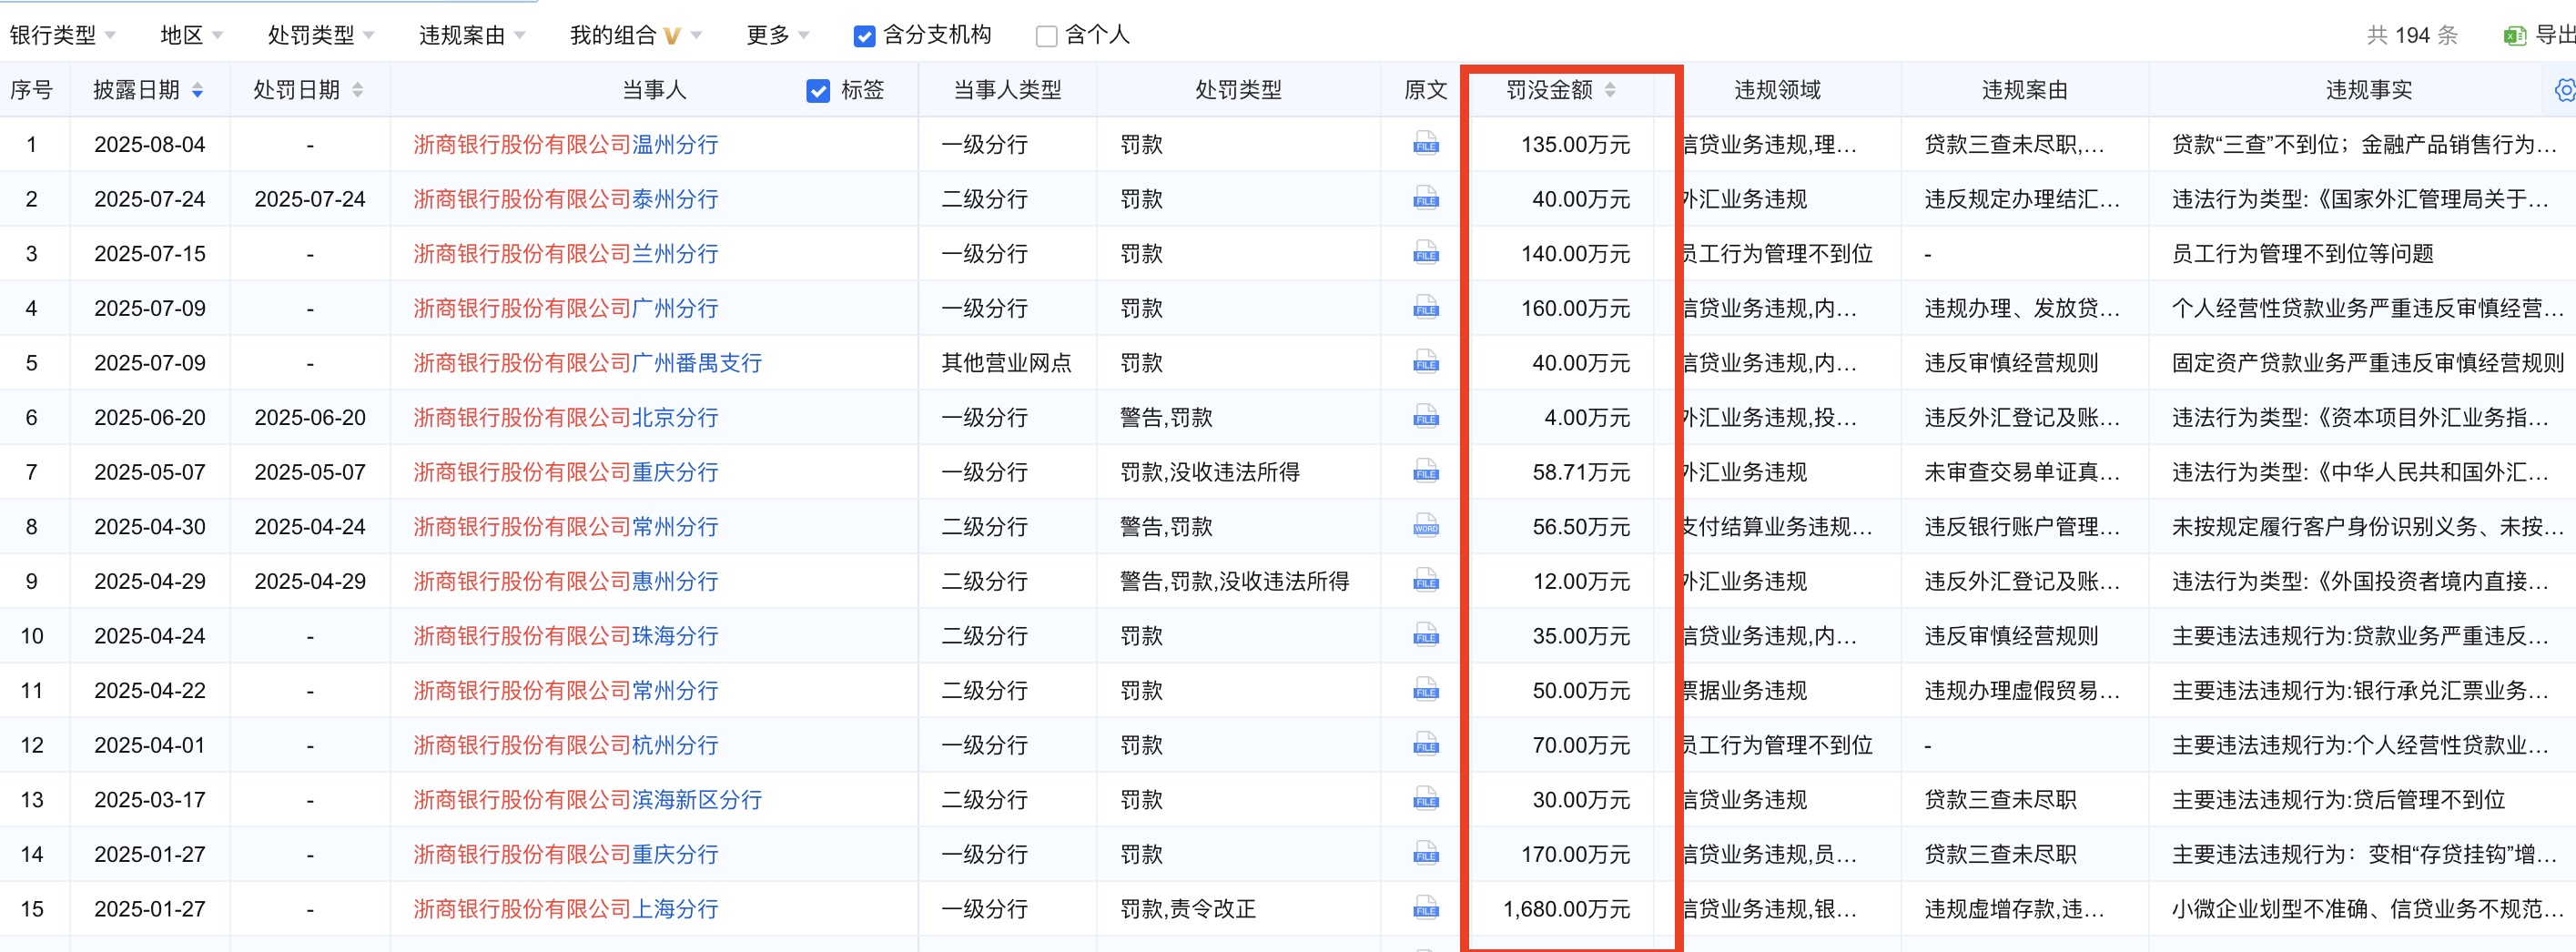Open 浙商银行股份有限公司杭州分行 link
The width and height of the screenshot is (2576, 952).
tap(566, 745)
